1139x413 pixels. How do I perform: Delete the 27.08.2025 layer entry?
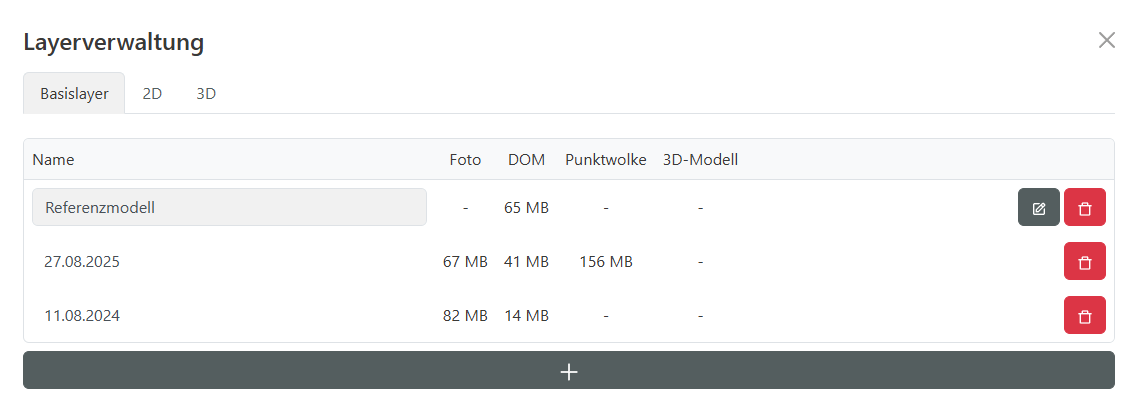[x=1085, y=262]
